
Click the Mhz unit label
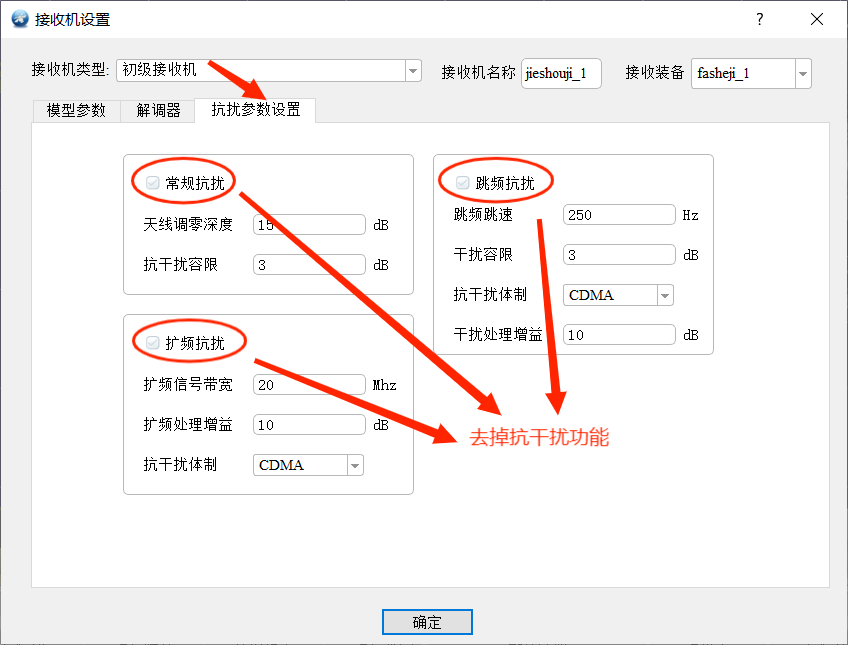point(385,385)
